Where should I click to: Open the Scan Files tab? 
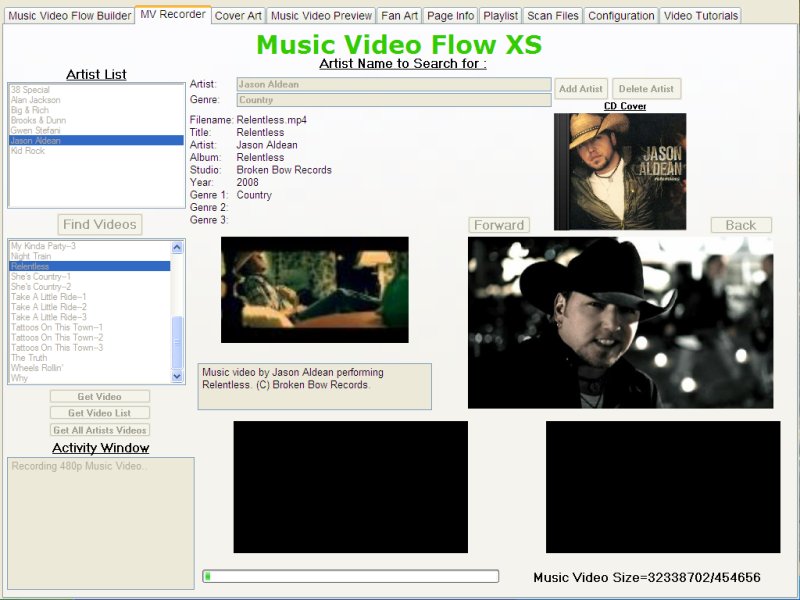pyautogui.click(x=553, y=15)
